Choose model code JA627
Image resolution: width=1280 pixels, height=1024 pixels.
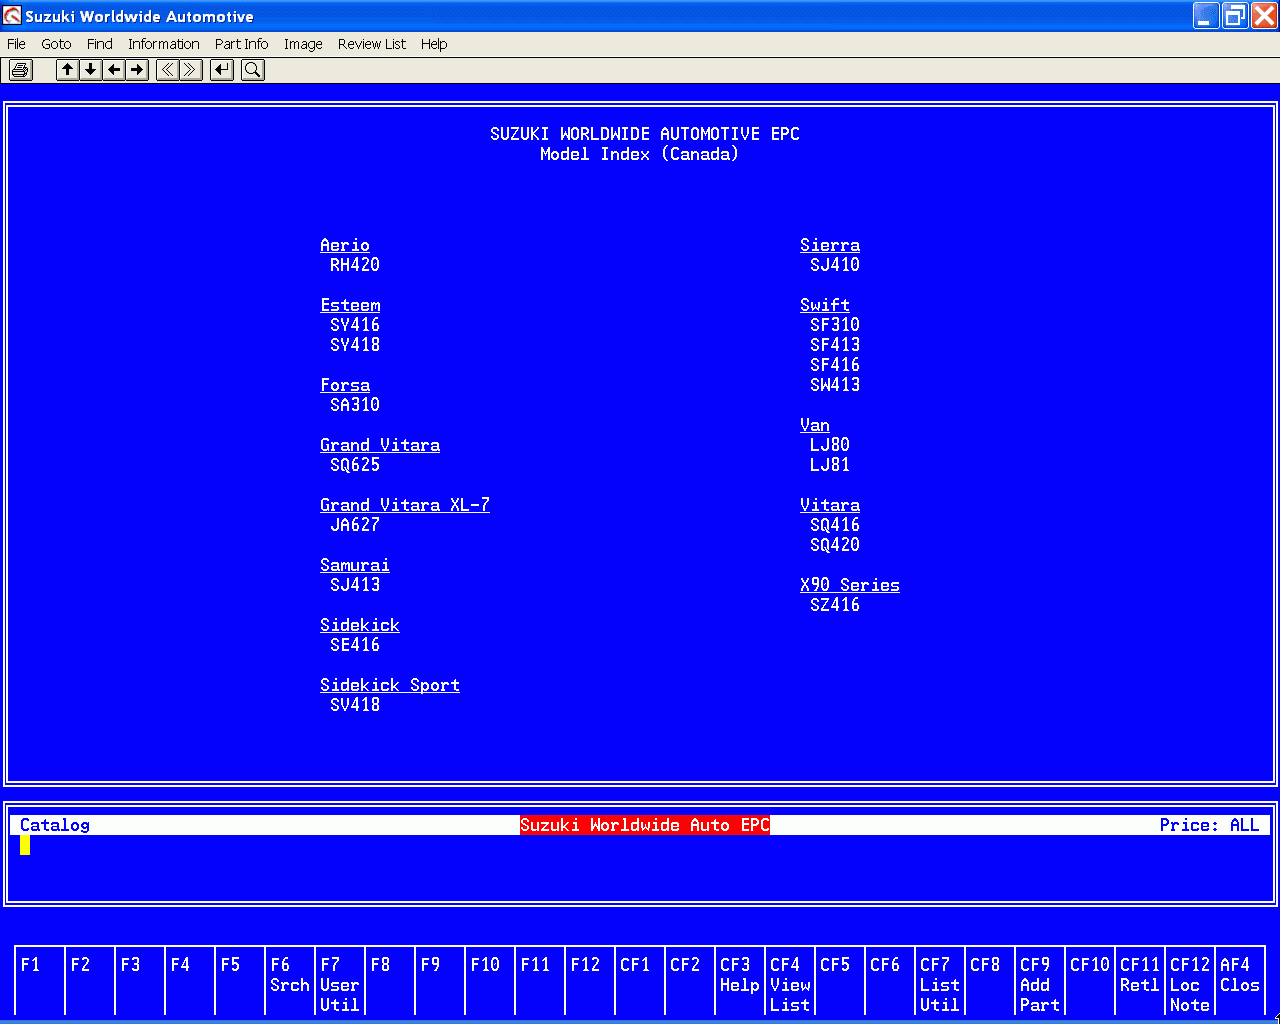[355, 525]
